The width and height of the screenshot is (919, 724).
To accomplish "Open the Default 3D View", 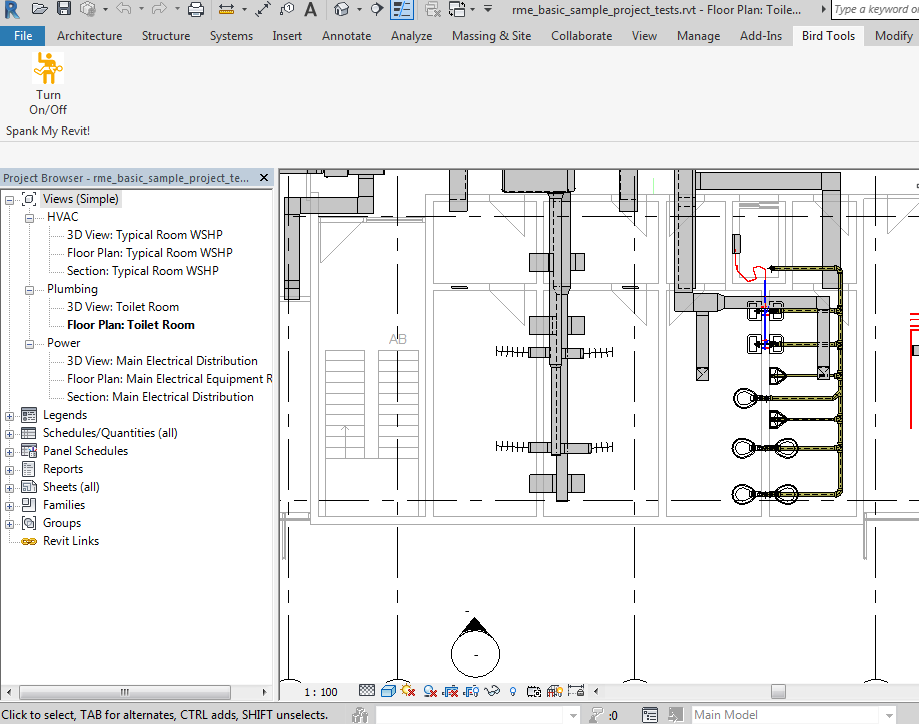I will coord(342,9).
